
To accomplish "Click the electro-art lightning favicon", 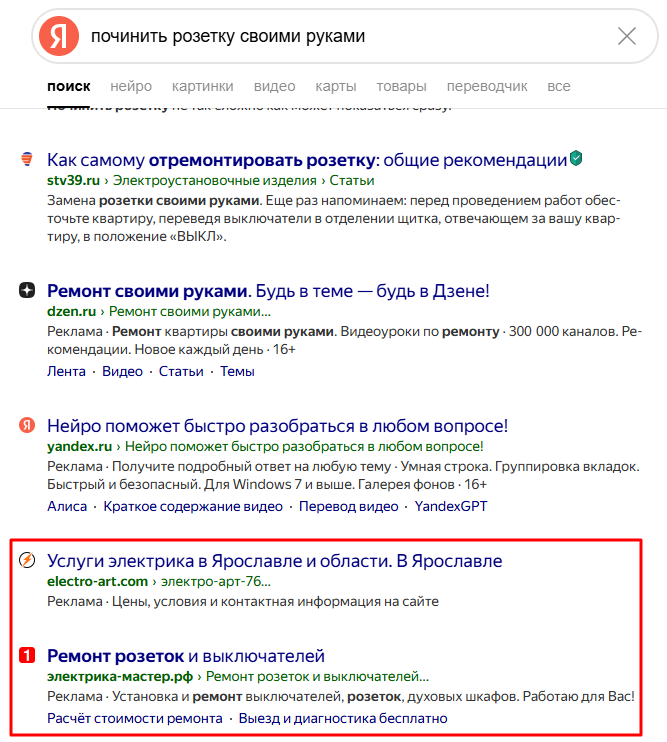I will [27, 560].
